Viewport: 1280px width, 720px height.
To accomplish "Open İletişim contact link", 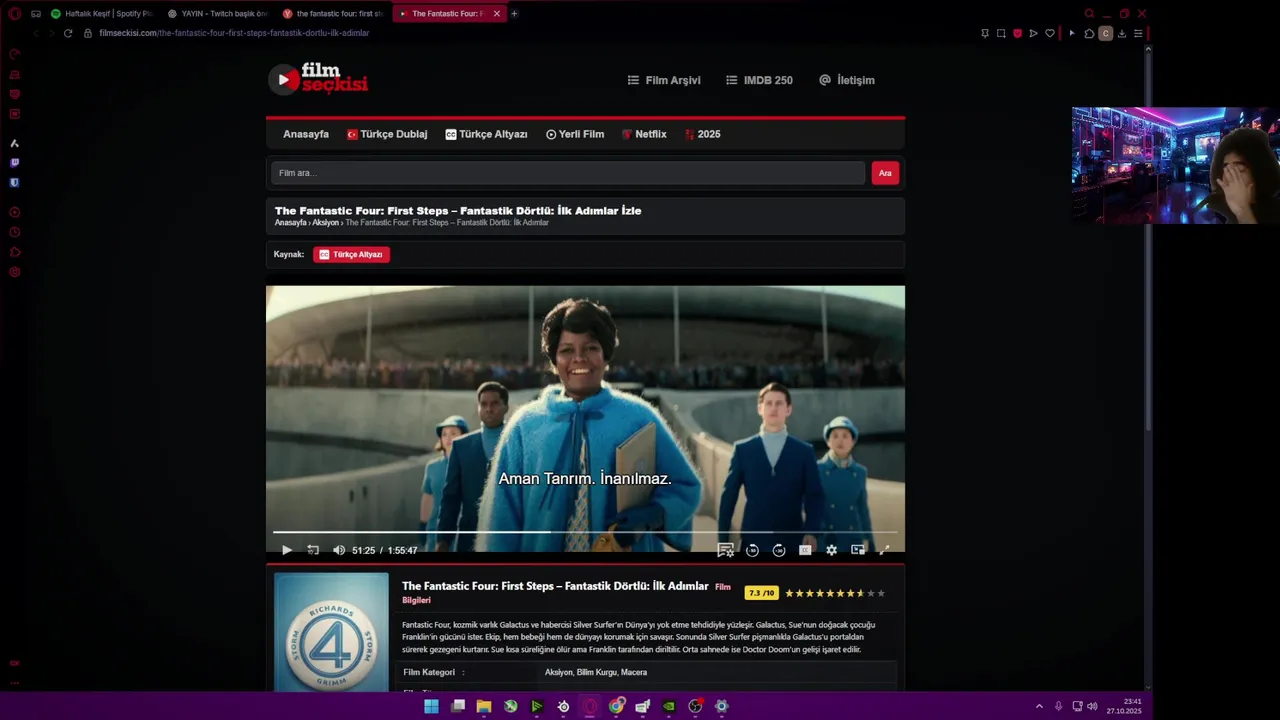I will [847, 80].
